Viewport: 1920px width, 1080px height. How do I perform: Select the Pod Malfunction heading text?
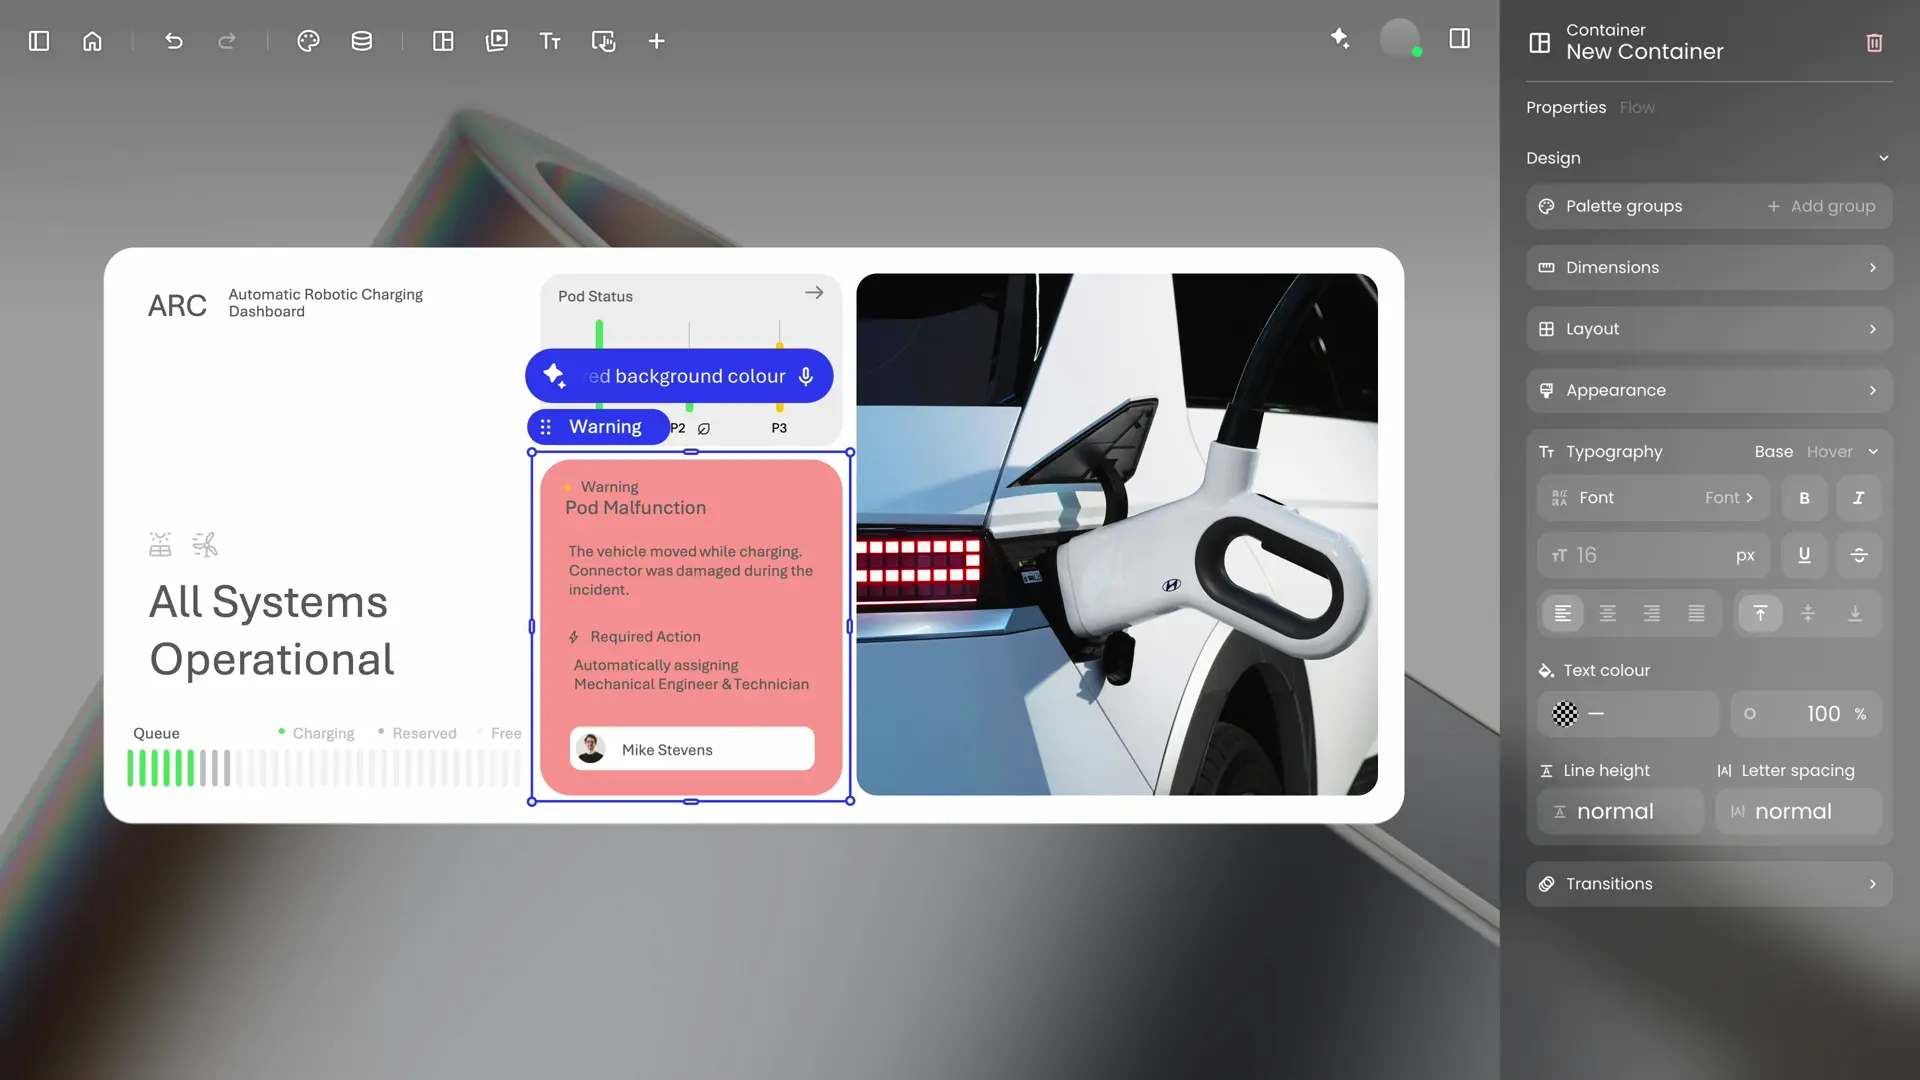(x=636, y=508)
